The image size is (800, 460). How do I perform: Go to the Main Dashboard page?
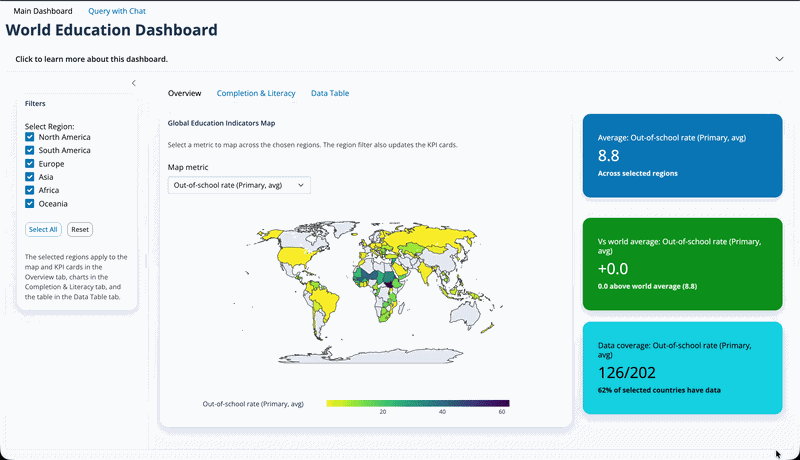(x=43, y=10)
